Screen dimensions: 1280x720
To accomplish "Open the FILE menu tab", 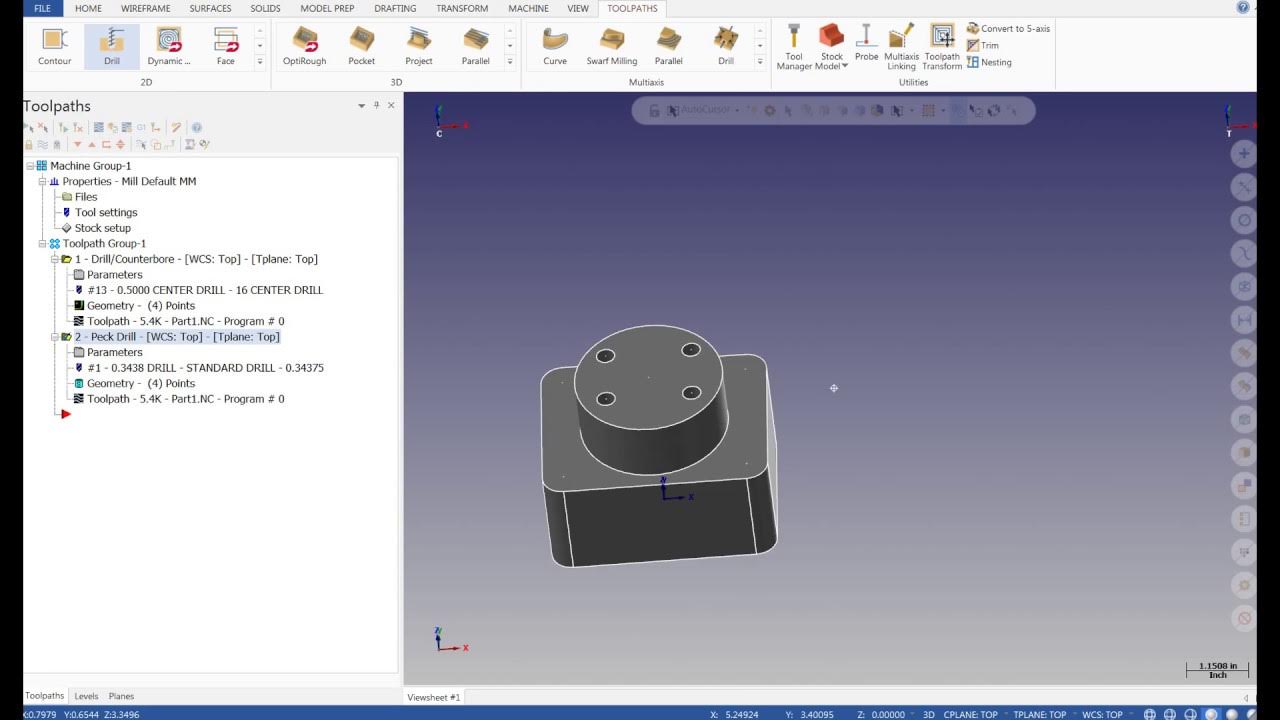I will (x=42, y=8).
